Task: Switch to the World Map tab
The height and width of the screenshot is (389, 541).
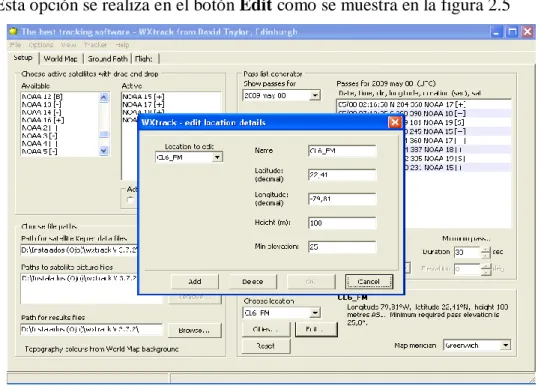Action: pyautogui.click(x=60, y=59)
